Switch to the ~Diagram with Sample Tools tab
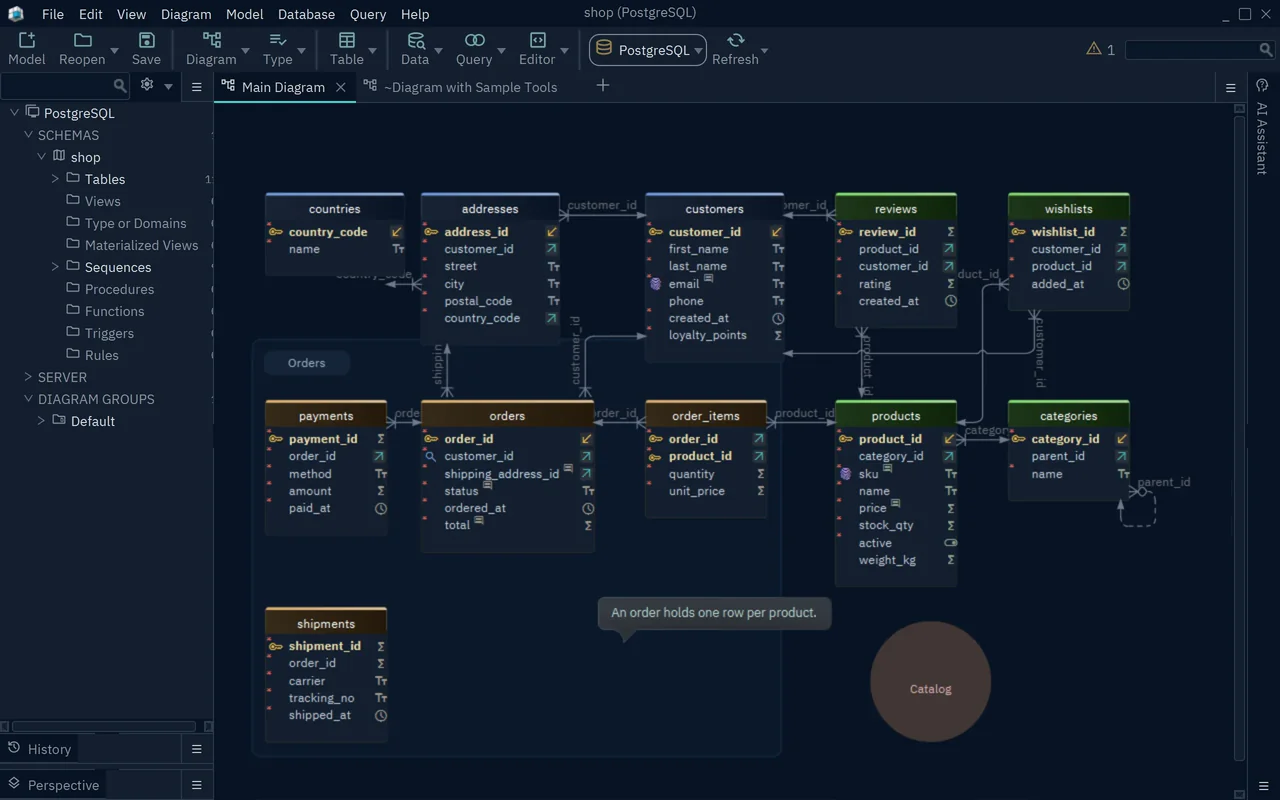Image resolution: width=1280 pixels, height=800 pixels. coord(461,87)
